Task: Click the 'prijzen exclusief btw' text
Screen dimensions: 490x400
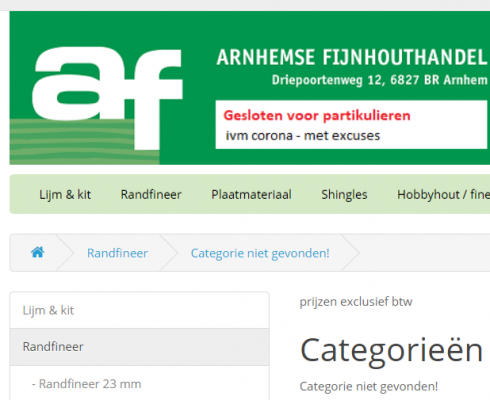Action: point(356,302)
